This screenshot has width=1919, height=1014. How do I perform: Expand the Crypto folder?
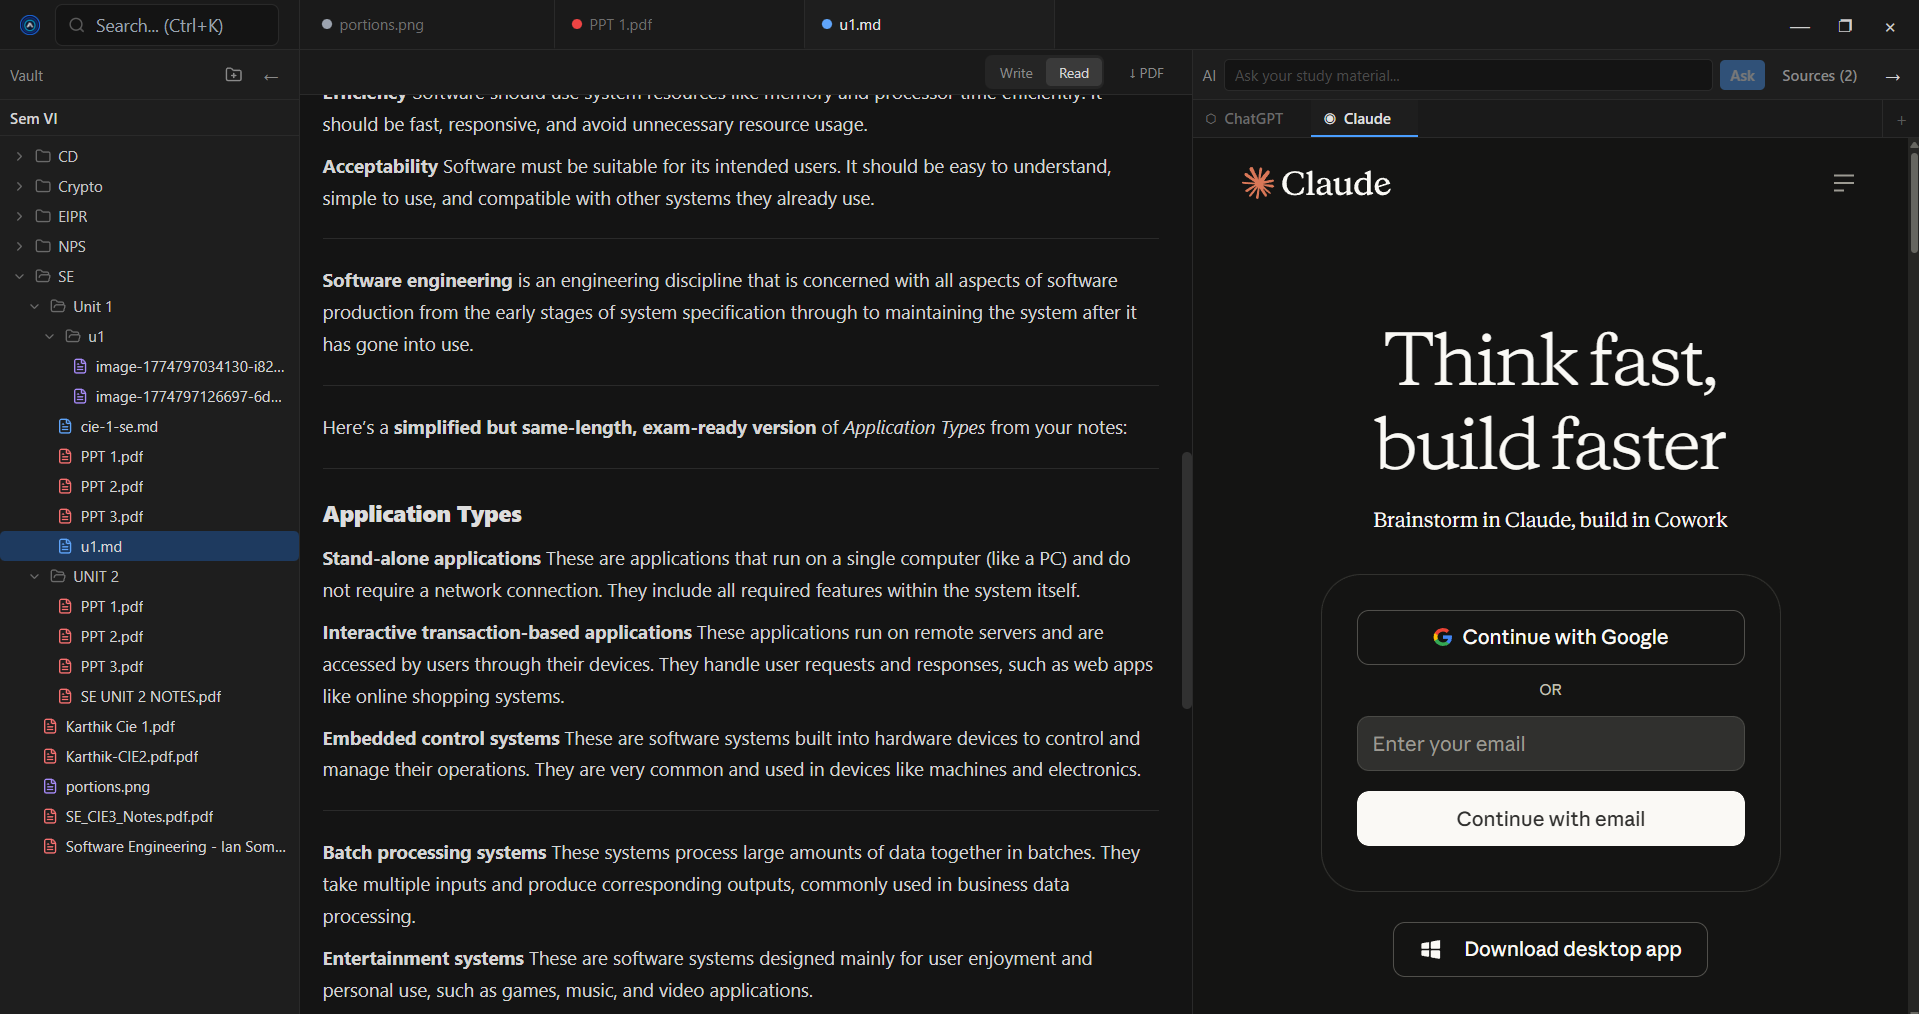(x=19, y=186)
